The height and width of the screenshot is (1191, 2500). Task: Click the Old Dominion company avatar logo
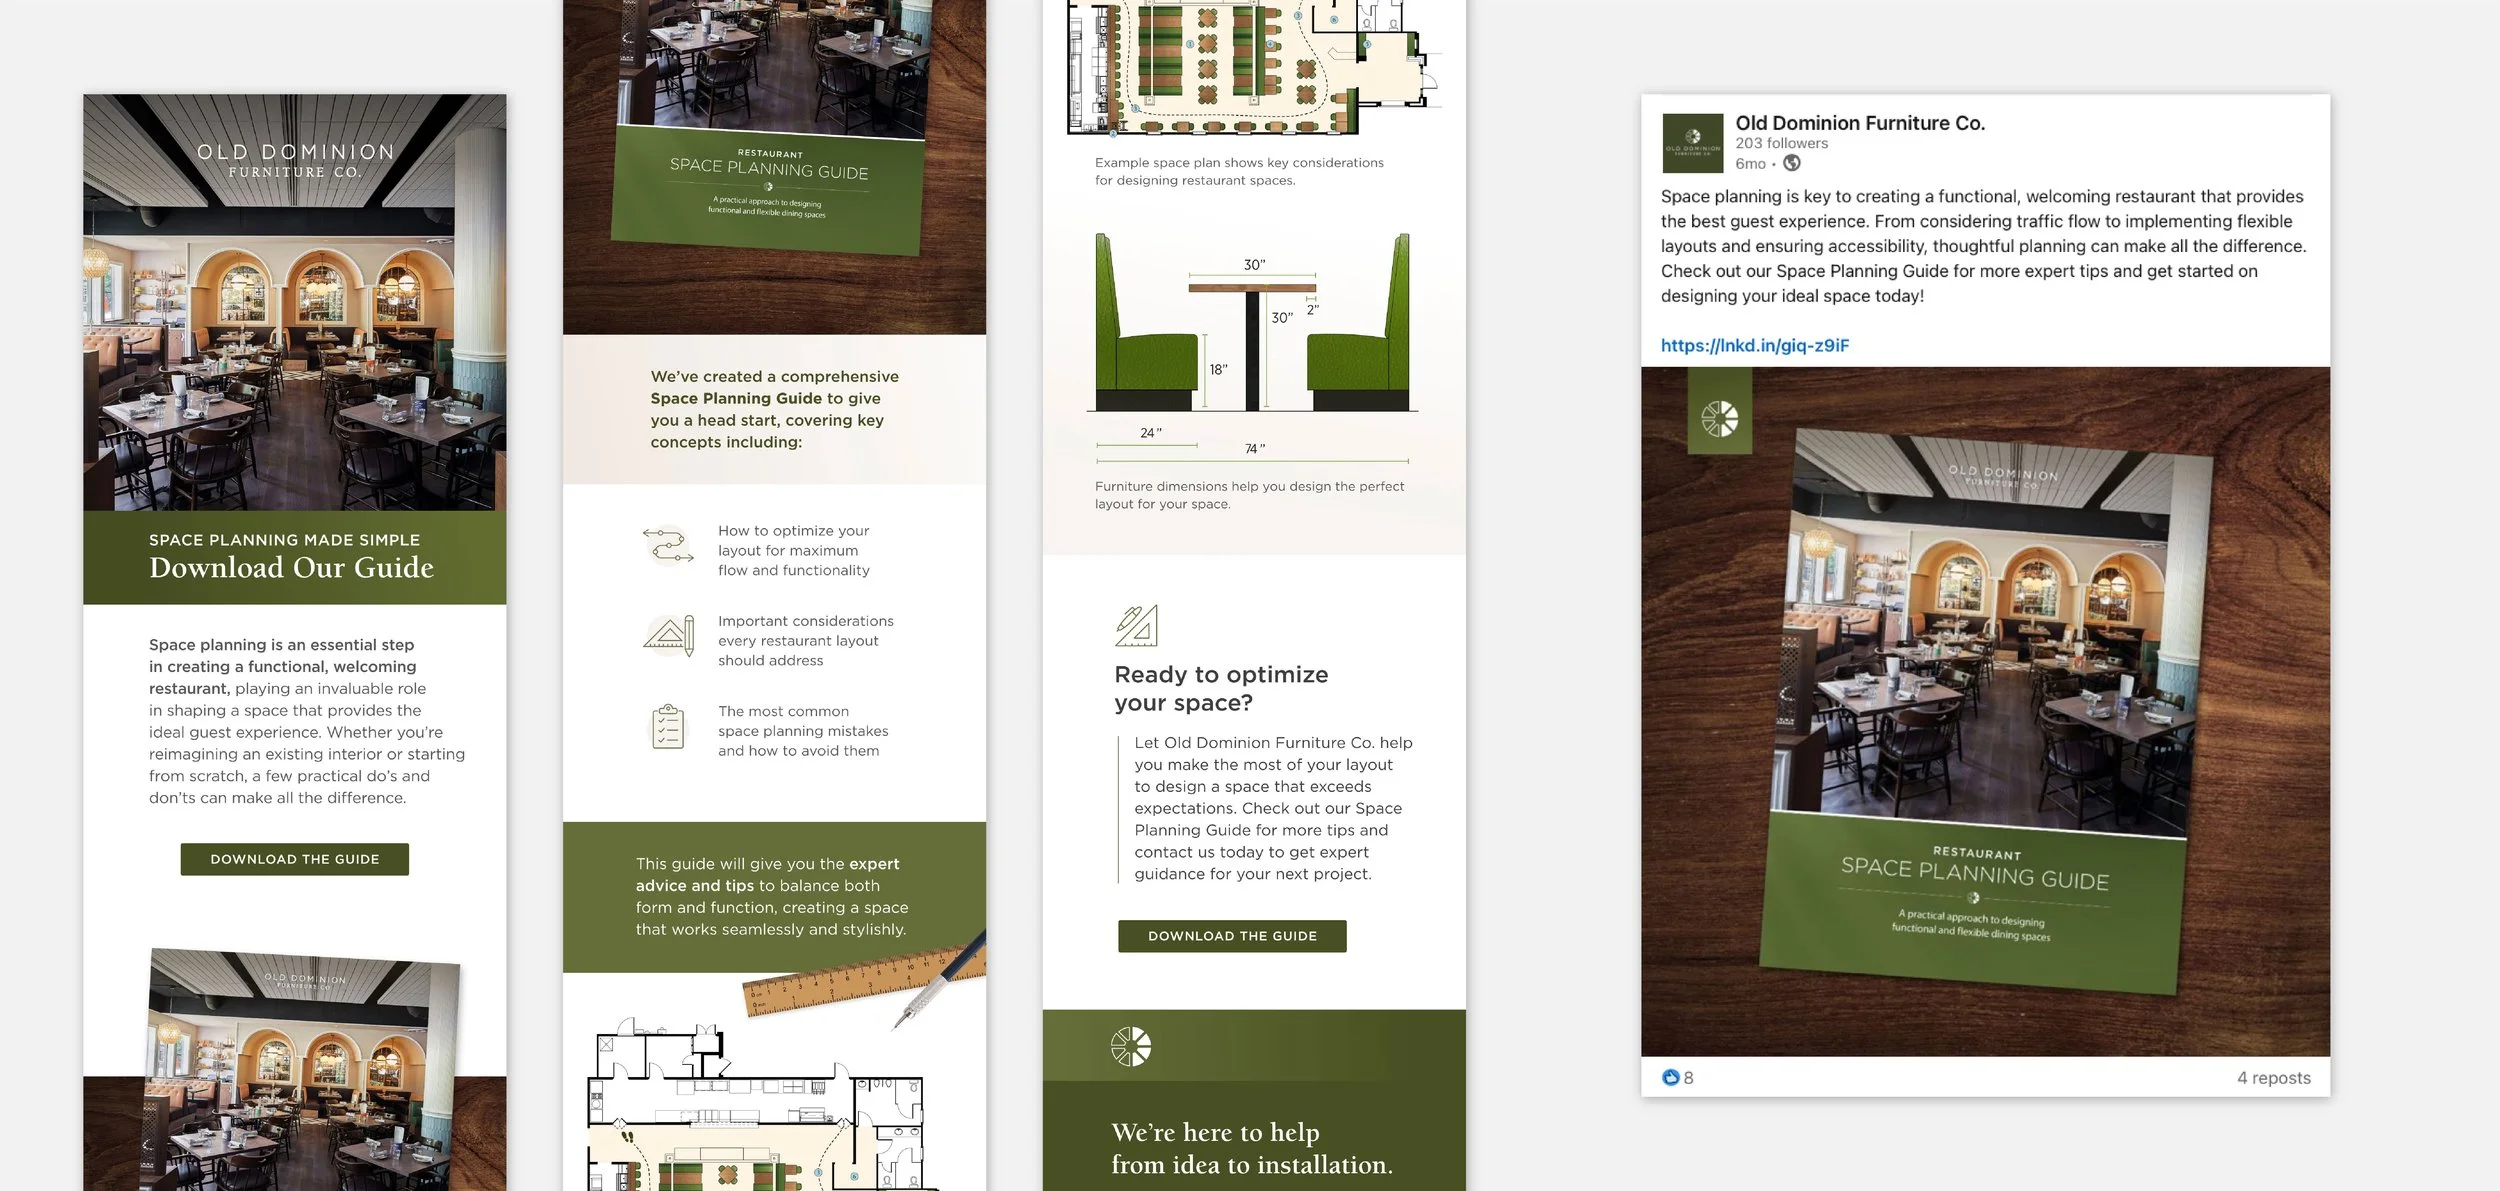pyautogui.click(x=1692, y=143)
